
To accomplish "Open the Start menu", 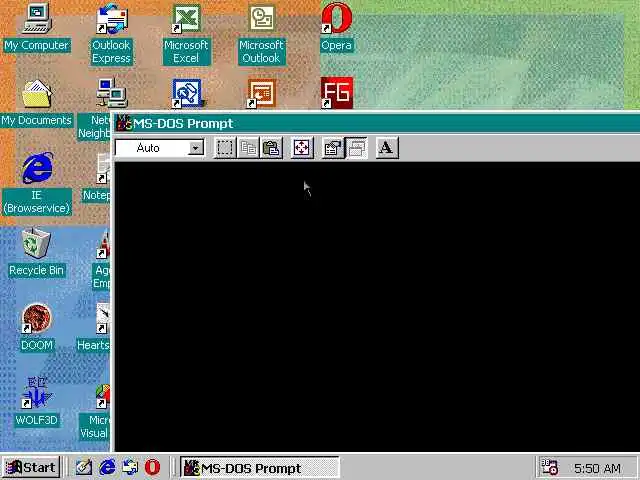I will click(31, 467).
